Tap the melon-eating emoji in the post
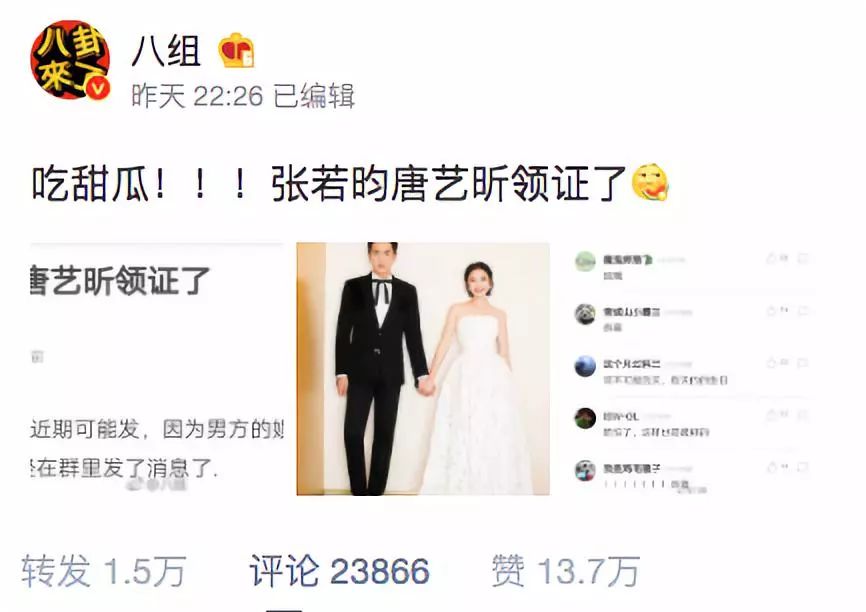This screenshot has width=866, height=612. pyautogui.click(x=650, y=182)
